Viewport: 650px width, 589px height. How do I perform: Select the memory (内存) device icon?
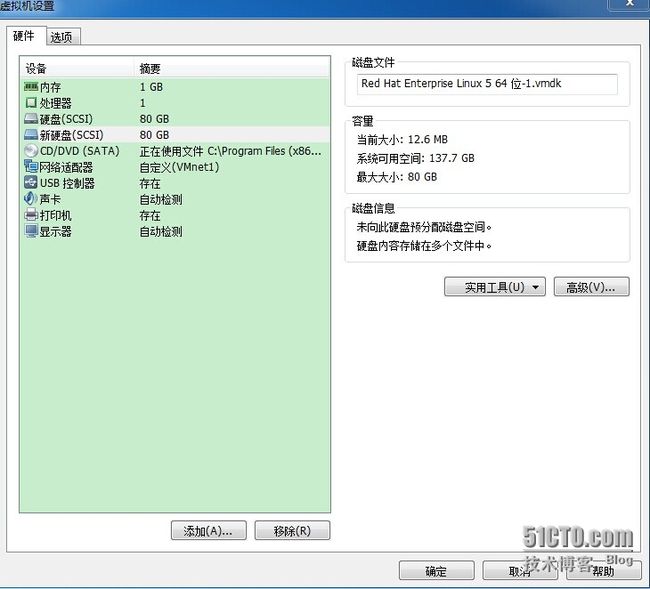(31, 87)
